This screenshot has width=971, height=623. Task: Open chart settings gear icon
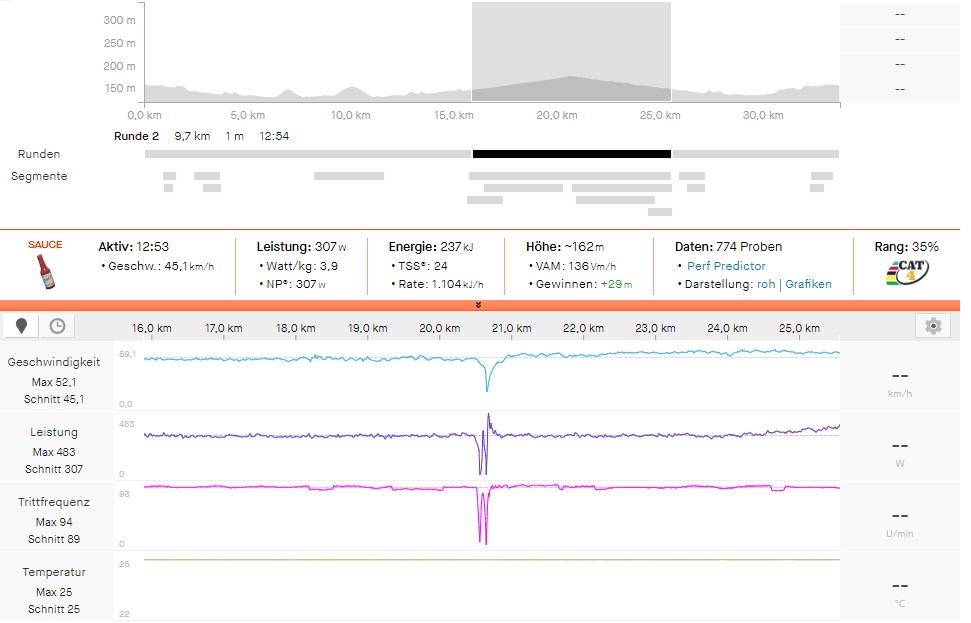click(932, 326)
